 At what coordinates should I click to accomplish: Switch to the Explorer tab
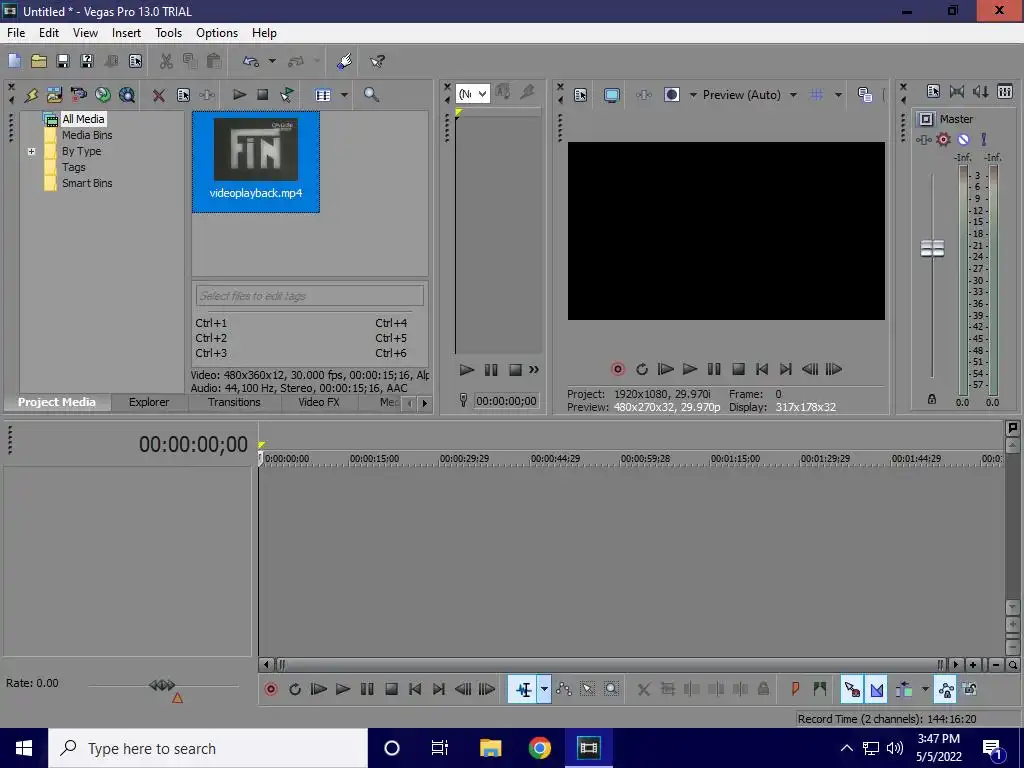point(149,402)
